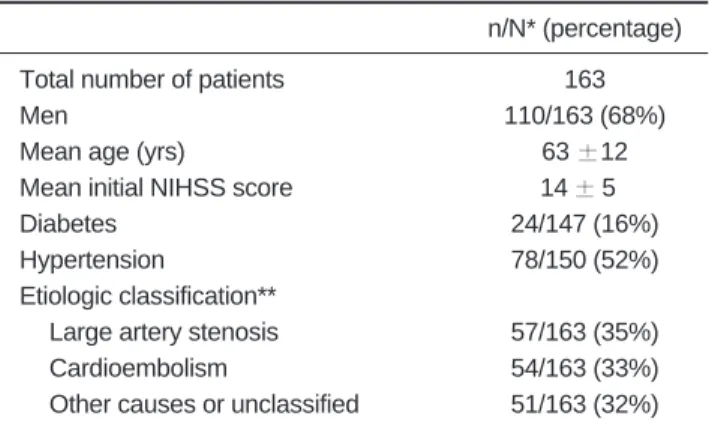This screenshot has height=425, width=709.
Task: Click the value 163 for total patients
Action: (585, 80)
